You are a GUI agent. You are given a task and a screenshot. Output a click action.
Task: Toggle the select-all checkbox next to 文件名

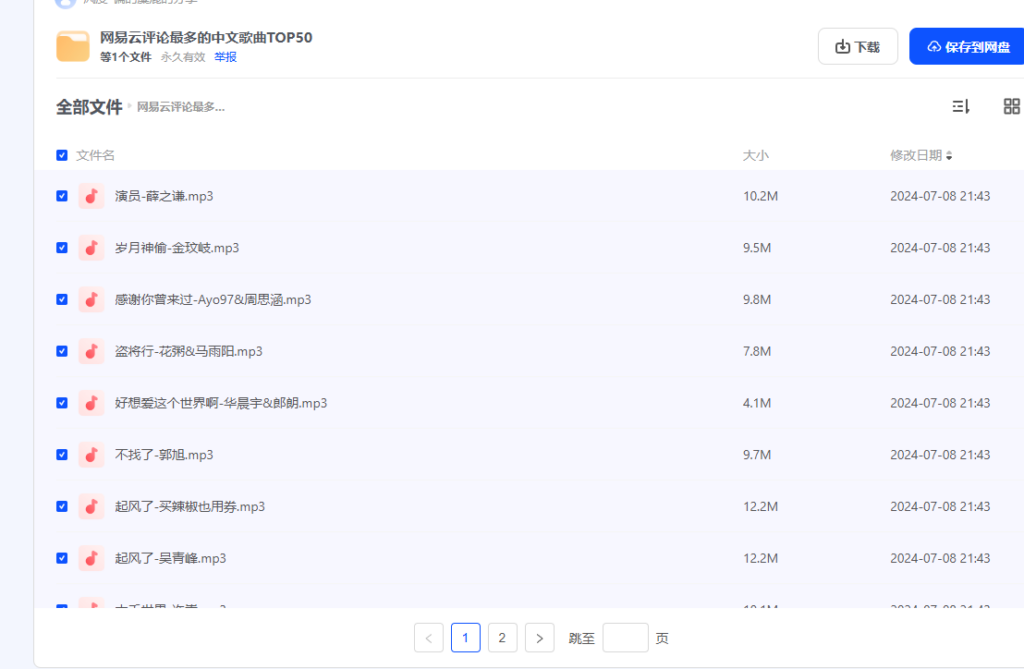(62, 155)
